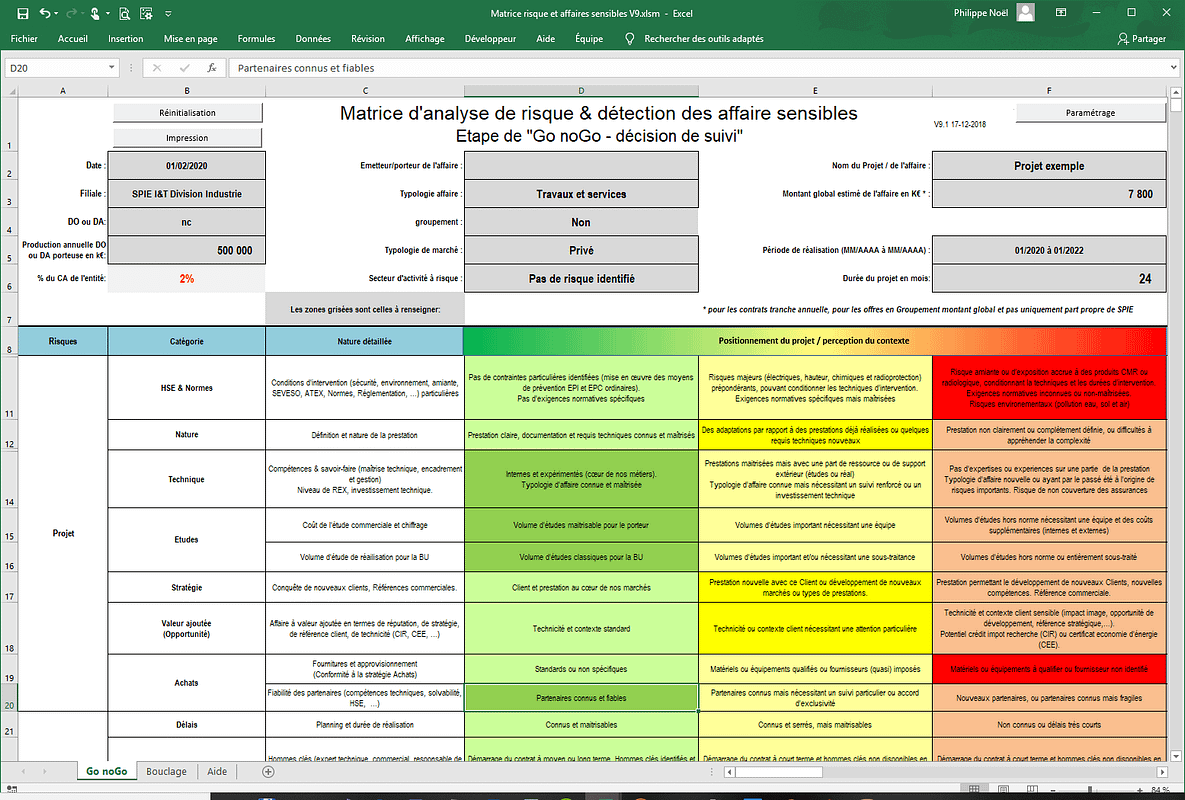
Task: Switch to the Insertion ribbon tab
Action: click(x=125, y=39)
